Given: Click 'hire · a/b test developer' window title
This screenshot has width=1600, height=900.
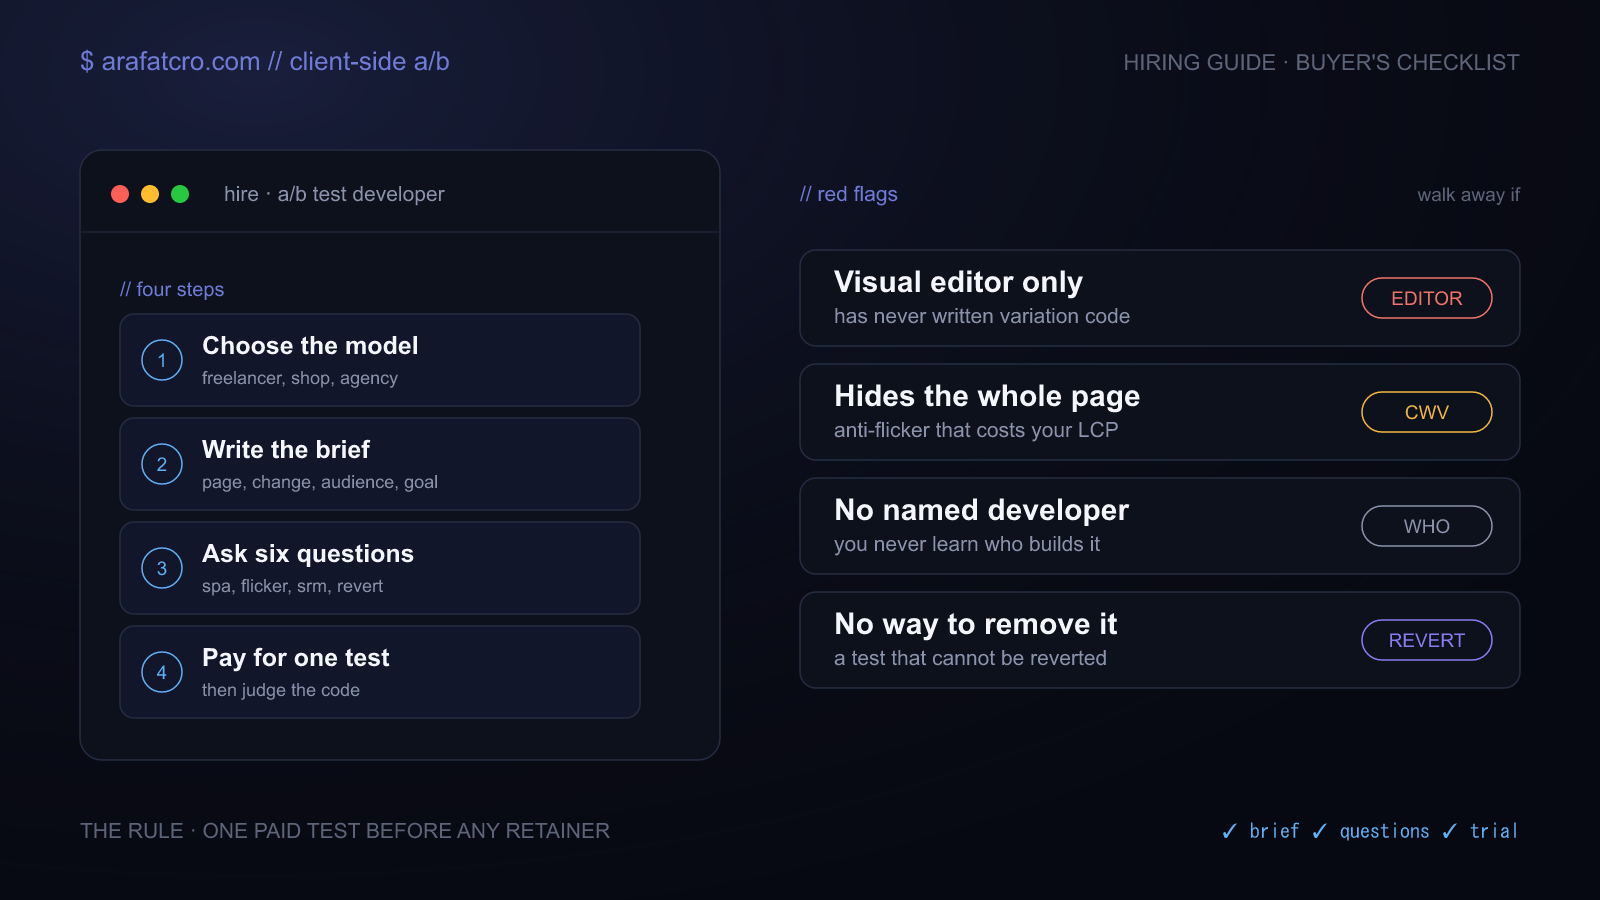Looking at the screenshot, I should [334, 194].
